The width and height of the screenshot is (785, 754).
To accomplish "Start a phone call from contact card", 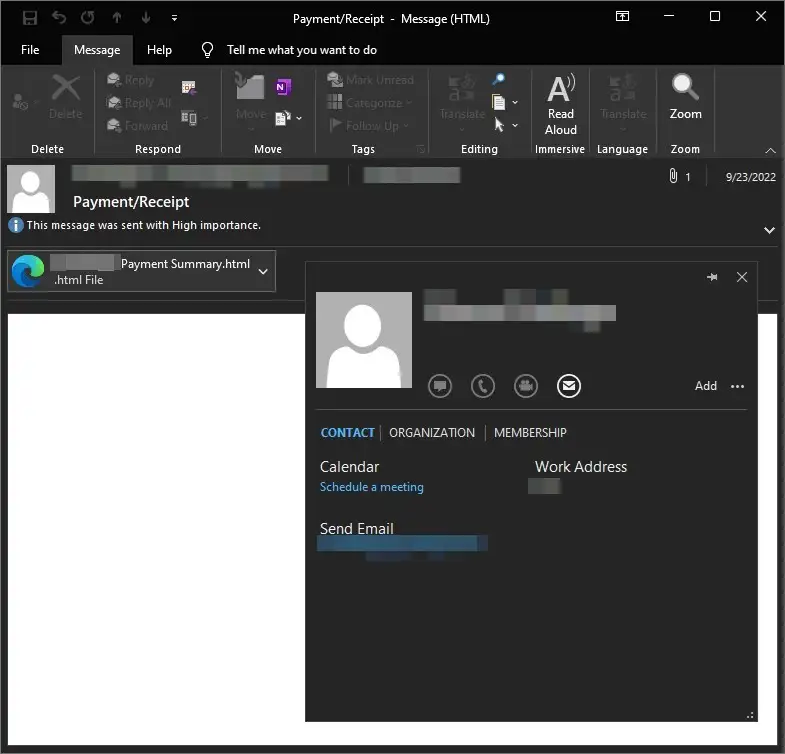I will point(483,386).
